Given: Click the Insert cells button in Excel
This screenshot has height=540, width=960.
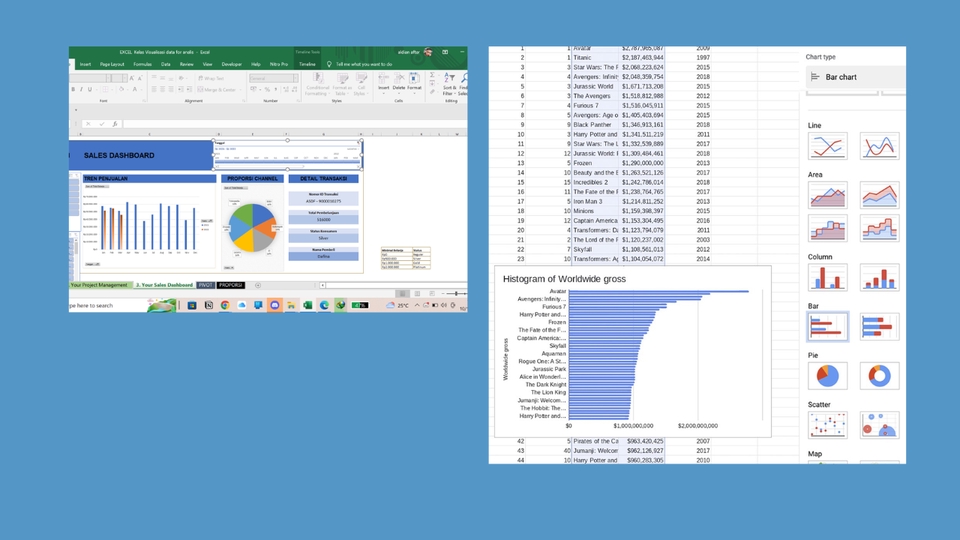Looking at the screenshot, I should click(383, 82).
